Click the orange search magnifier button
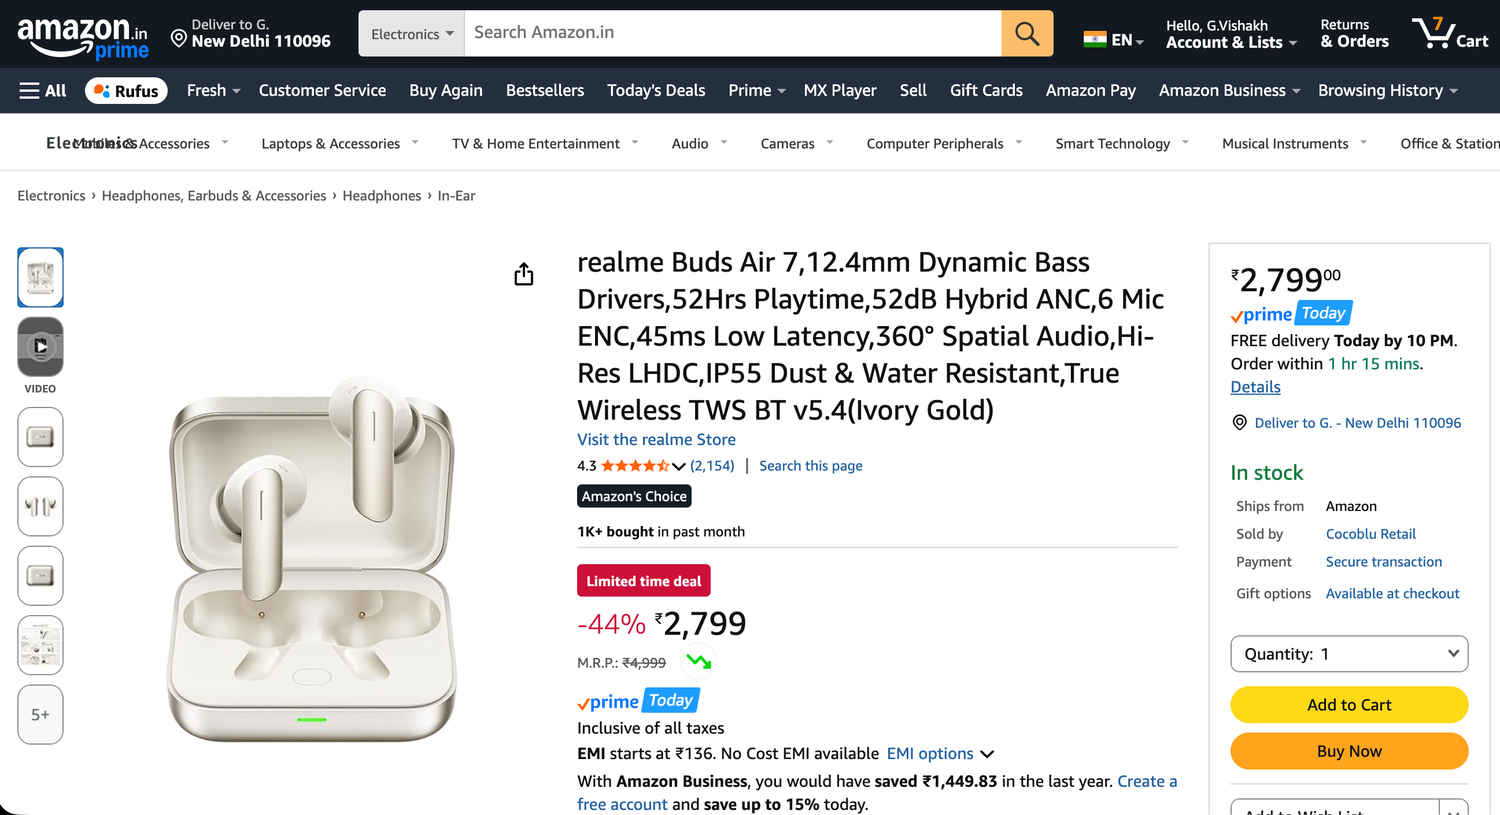Image resolution: width=1500 pixels, height=815 pixels. (1027, 33)
